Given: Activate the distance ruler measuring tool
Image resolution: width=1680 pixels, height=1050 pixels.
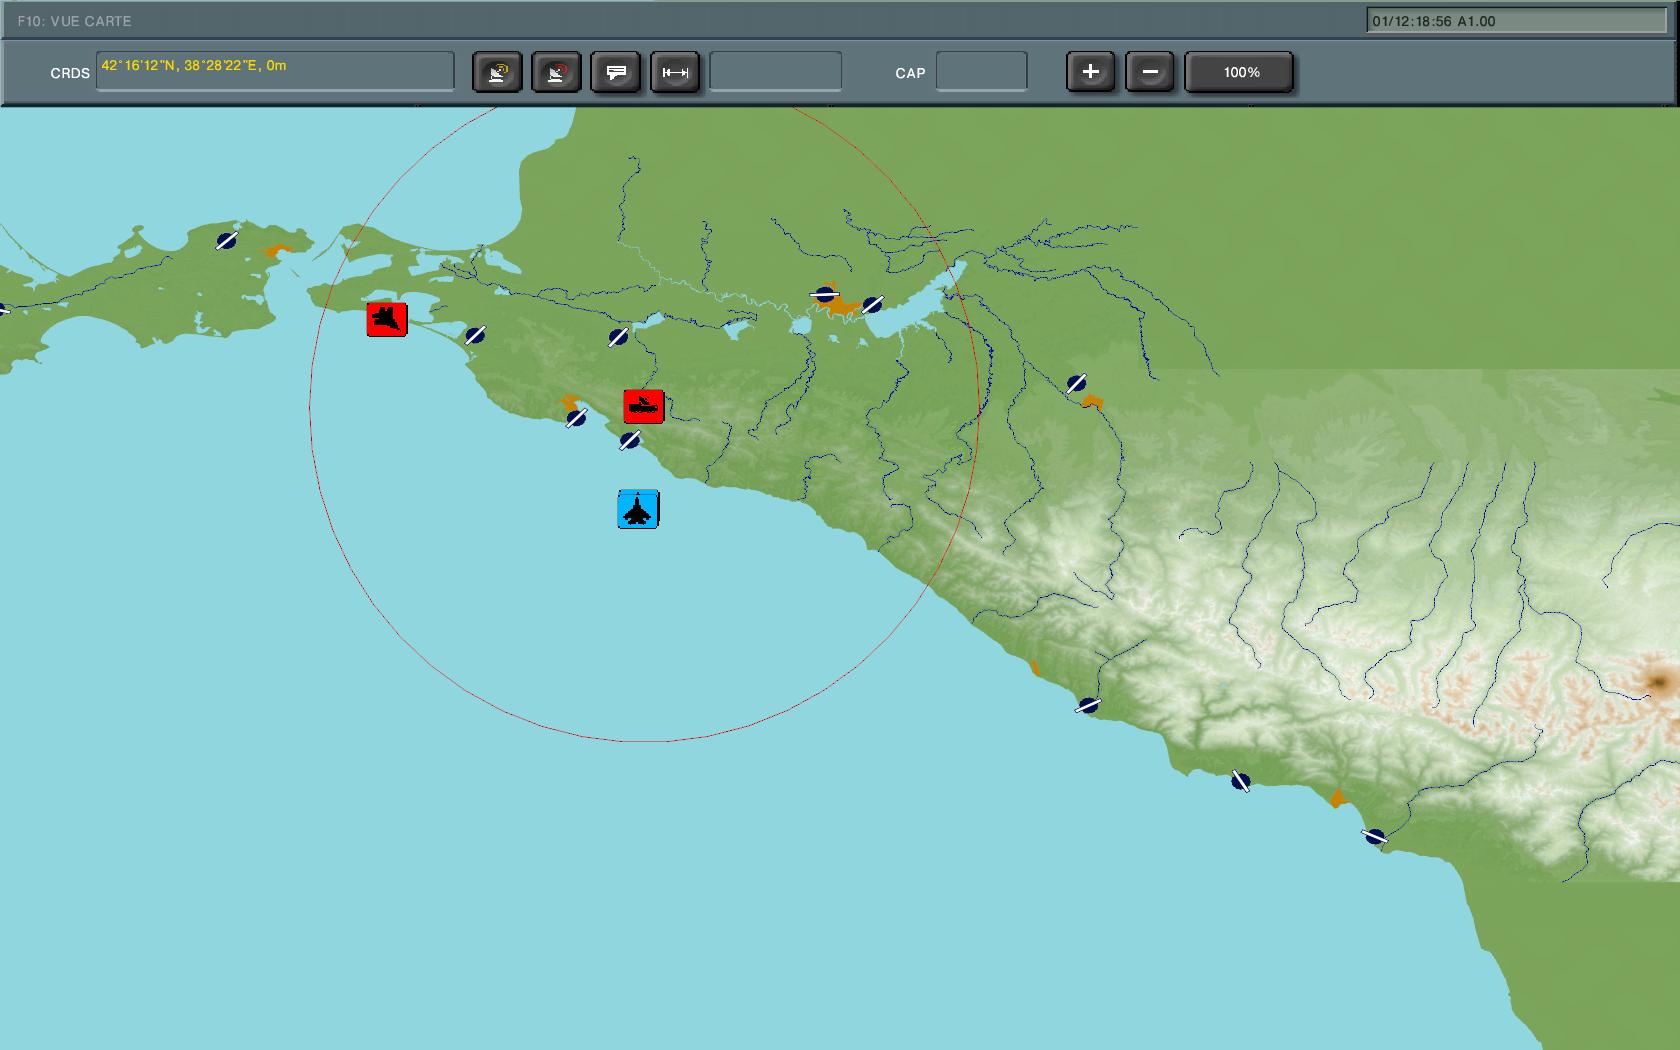Looking at the screenshot, I should point(675,72).
